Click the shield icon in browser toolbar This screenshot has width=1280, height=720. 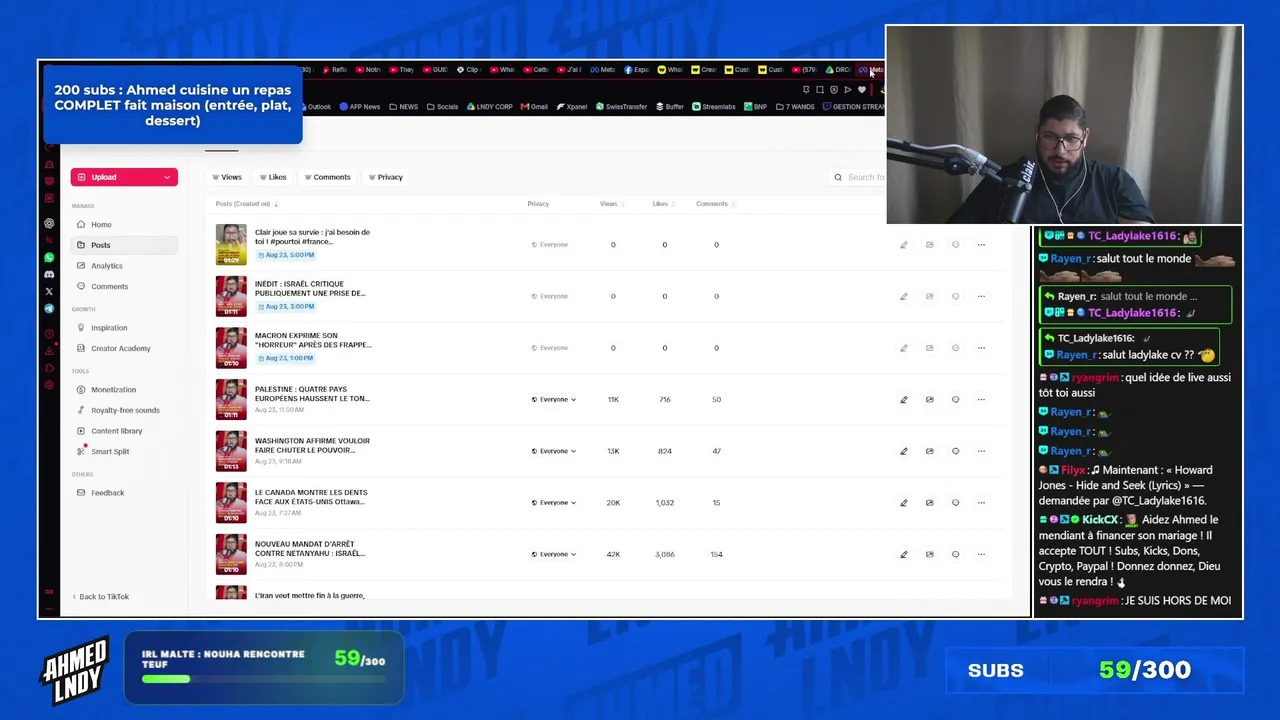[834, 90]
